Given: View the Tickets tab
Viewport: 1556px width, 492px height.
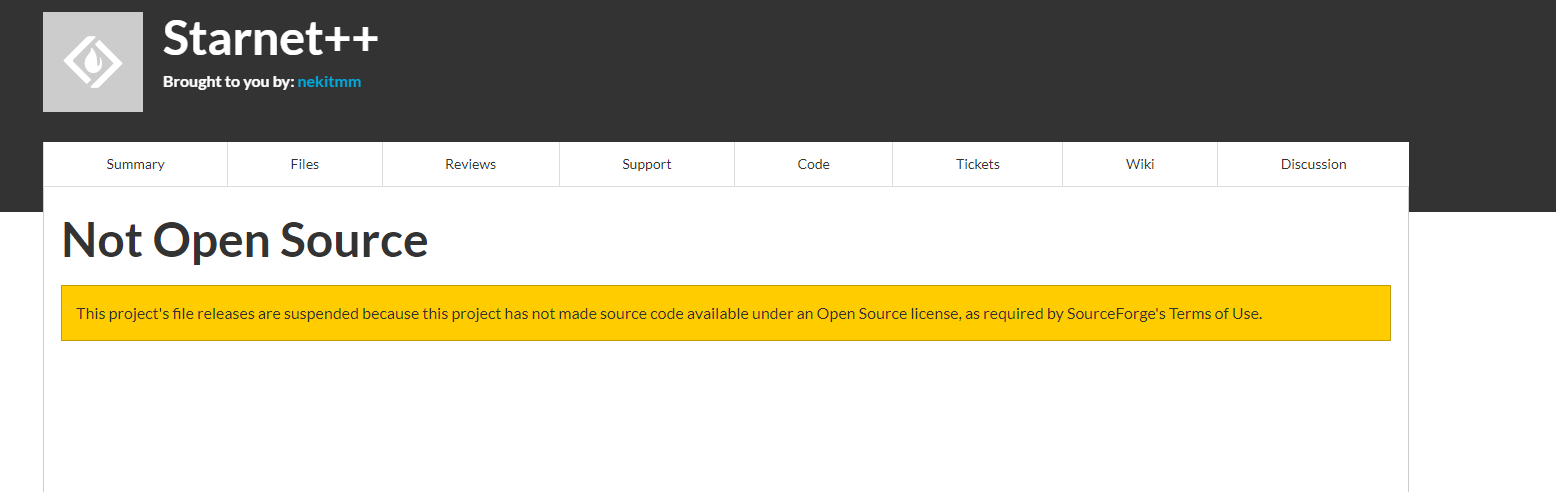Looking at the screenshot, I should coord(977,164).
